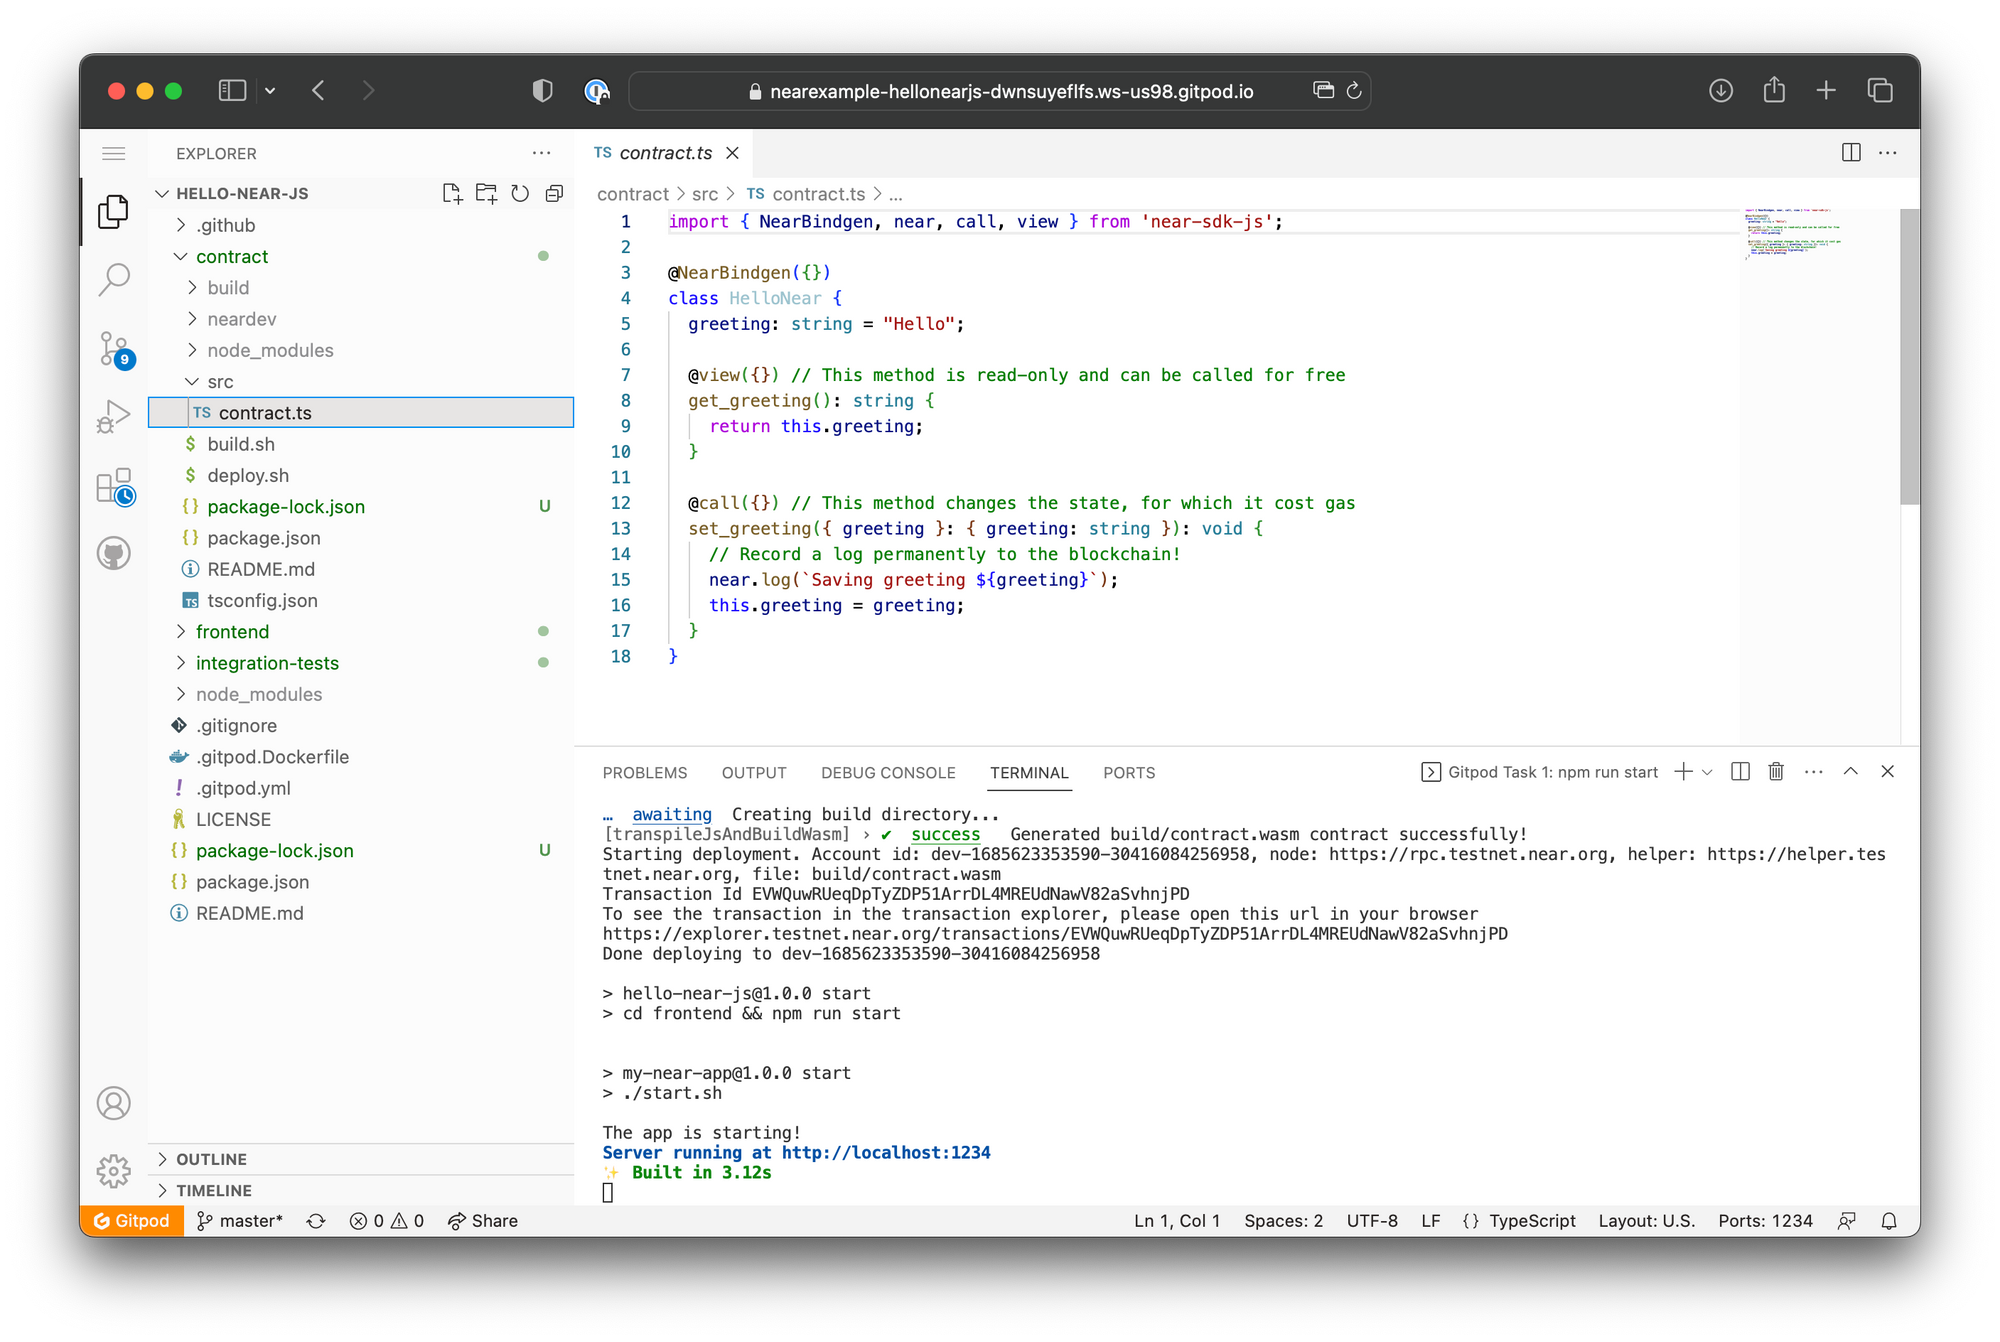Open the Accounts menu icon
2000x1342 pixels.
point(114,1103)
